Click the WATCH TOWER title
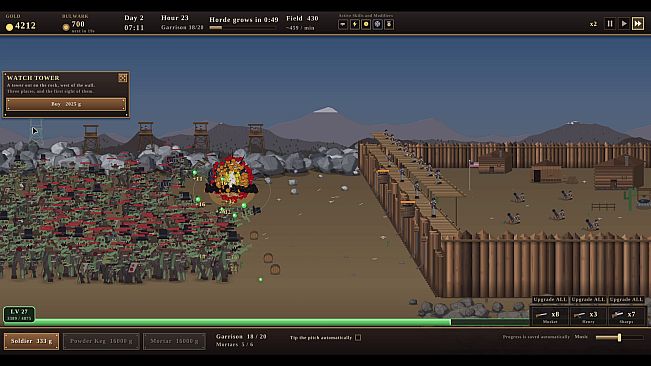 point(33,78)
